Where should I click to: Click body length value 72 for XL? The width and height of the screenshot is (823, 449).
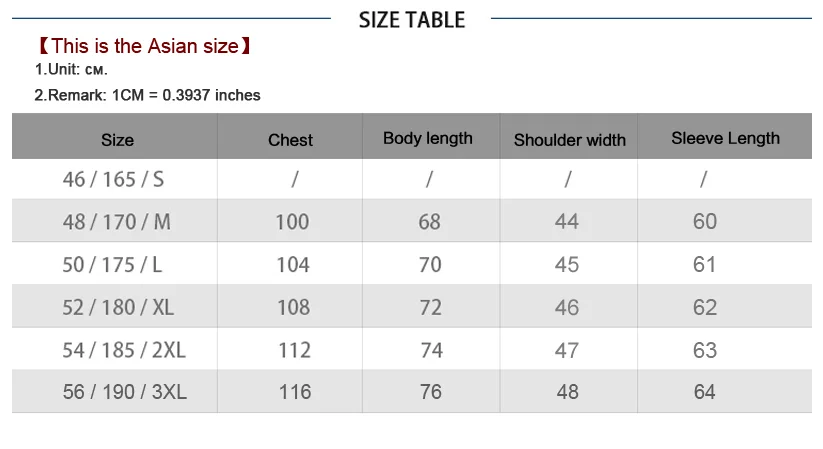430,307
